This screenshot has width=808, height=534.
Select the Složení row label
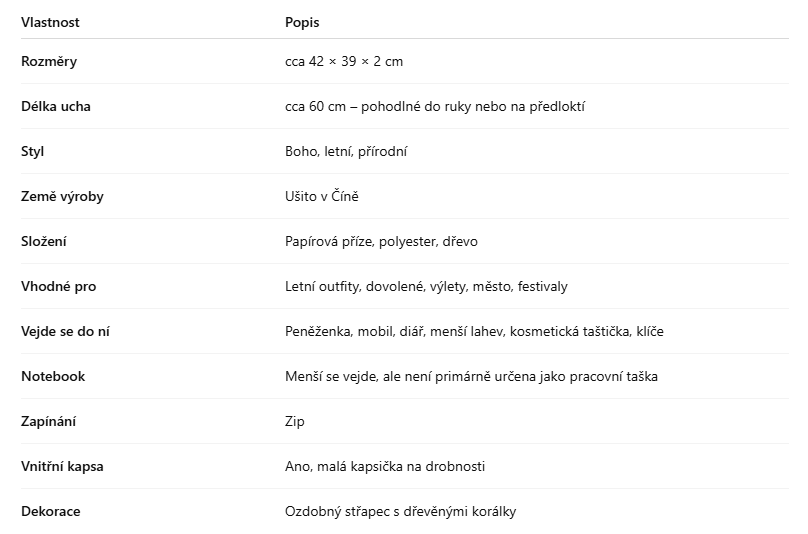tap(44, 241)
